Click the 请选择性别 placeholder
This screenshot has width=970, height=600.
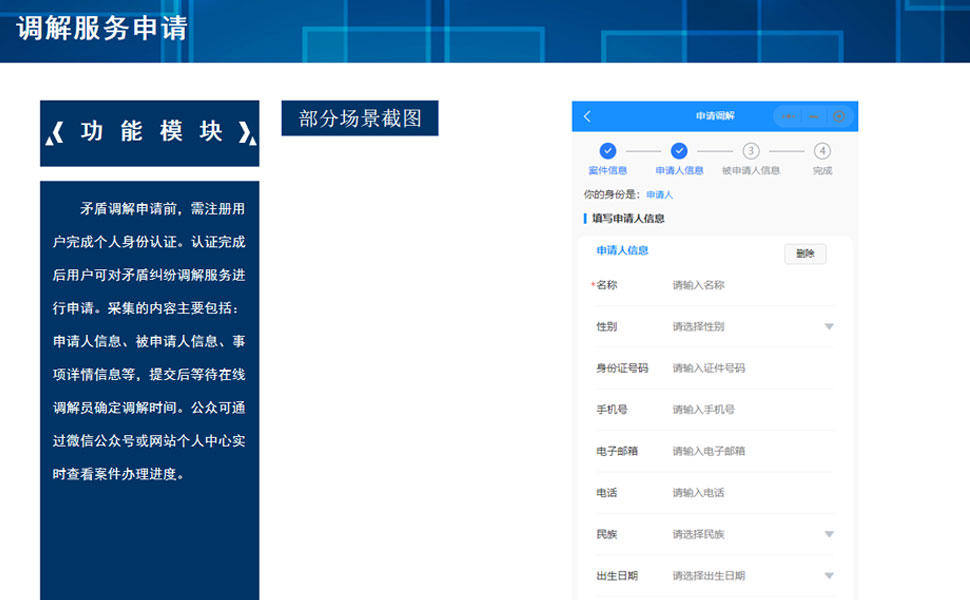(698, 327)
